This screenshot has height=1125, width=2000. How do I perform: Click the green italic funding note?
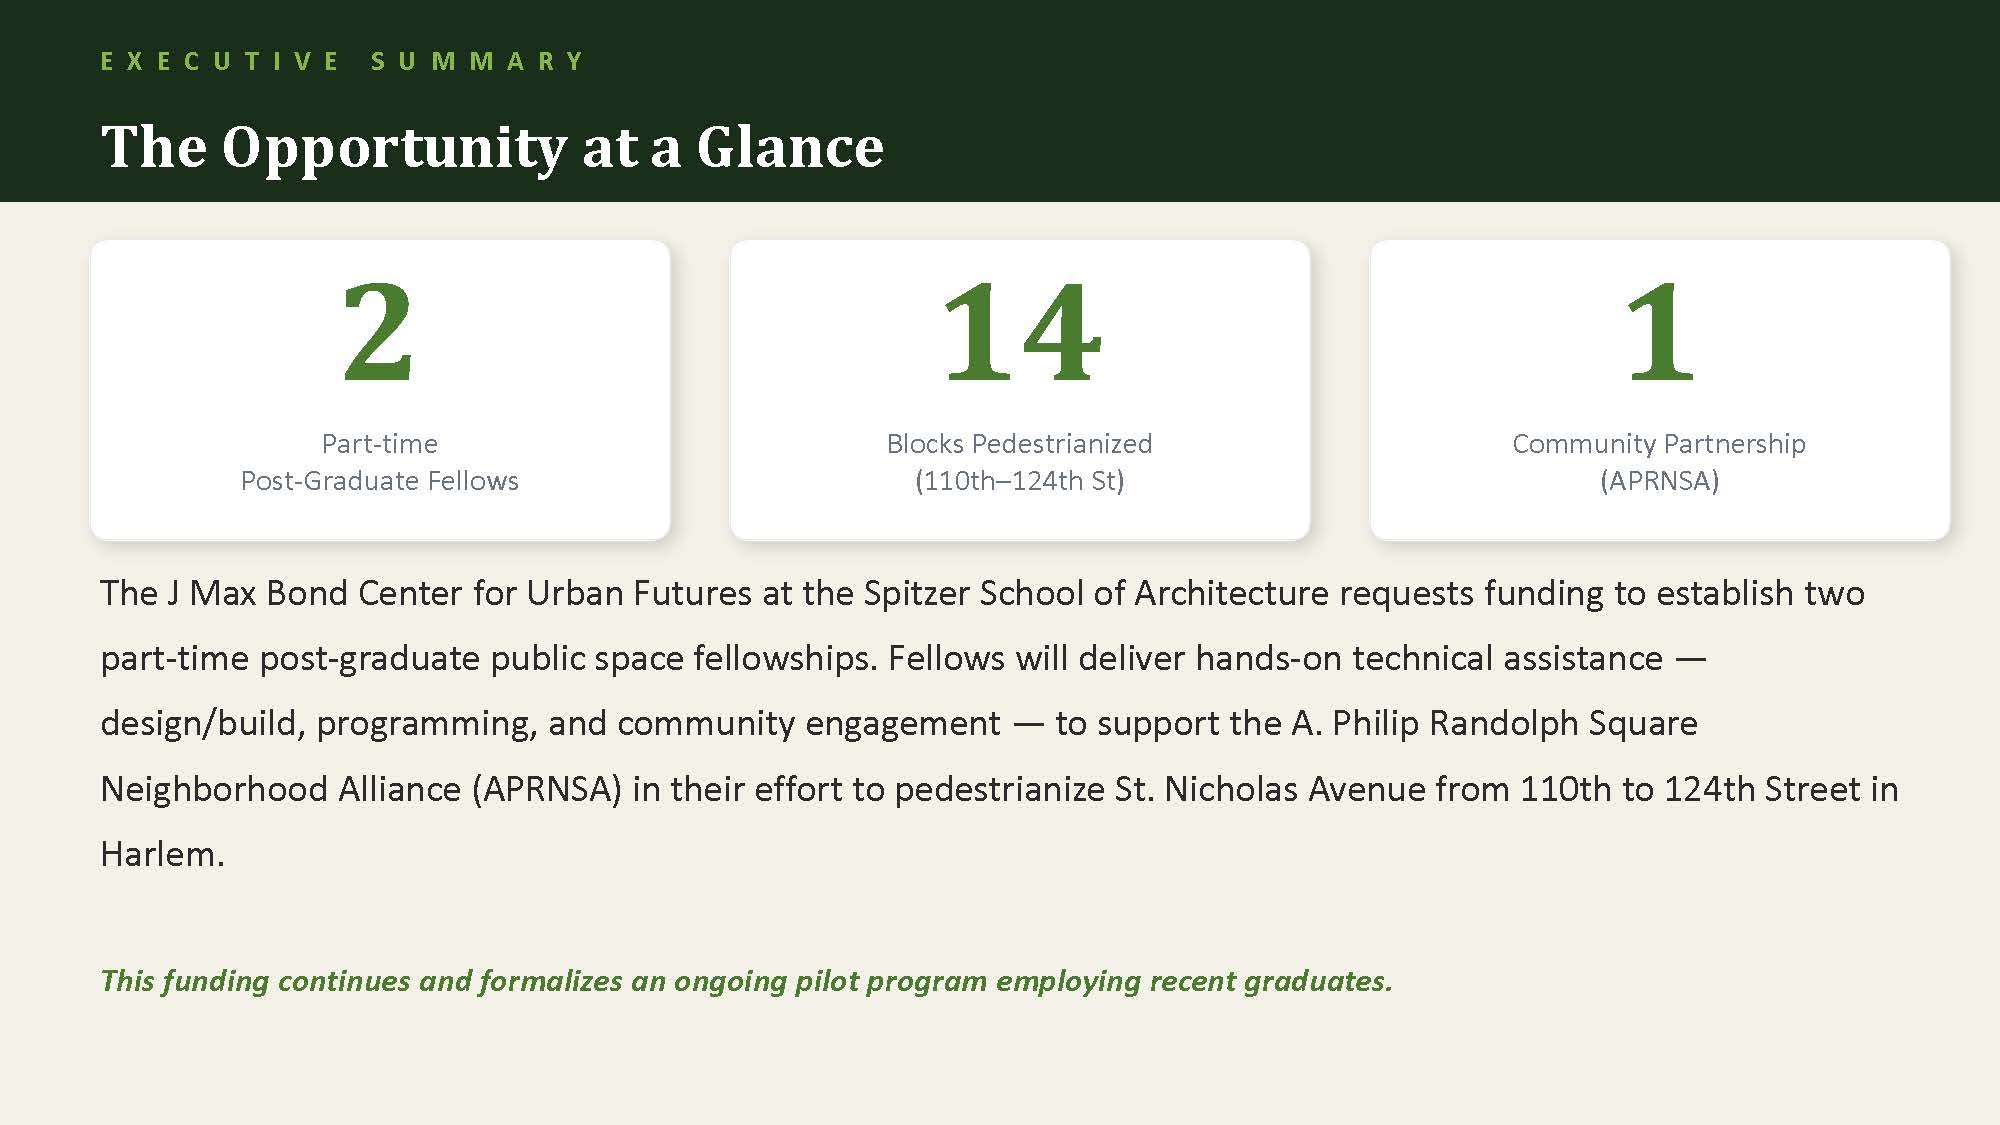746,981
